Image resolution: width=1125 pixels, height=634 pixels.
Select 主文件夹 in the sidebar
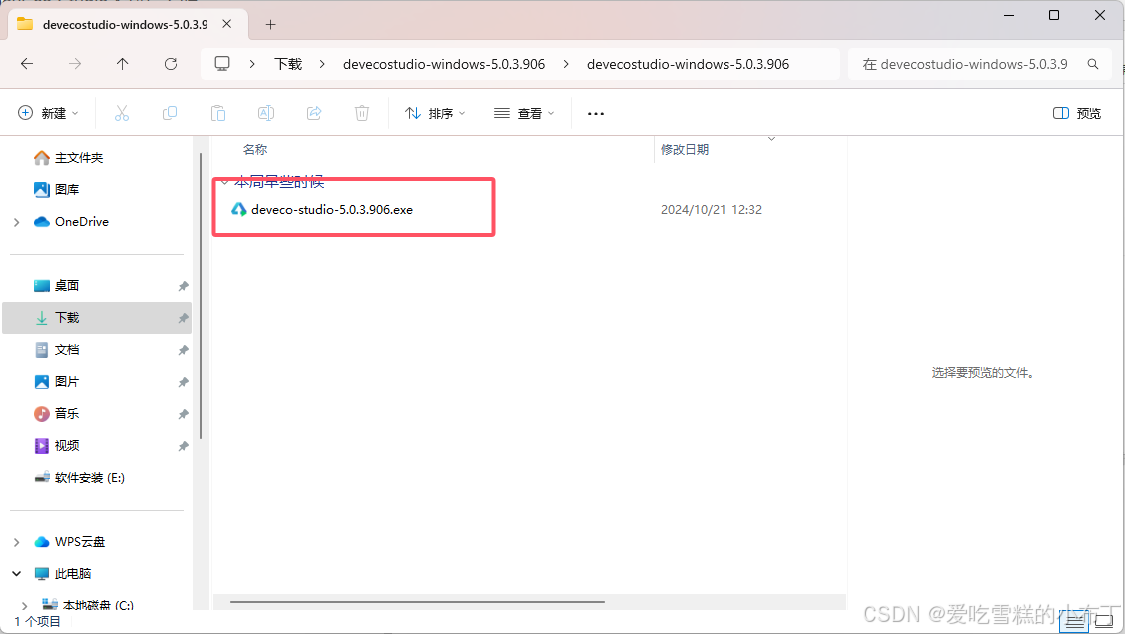point(79,158)
